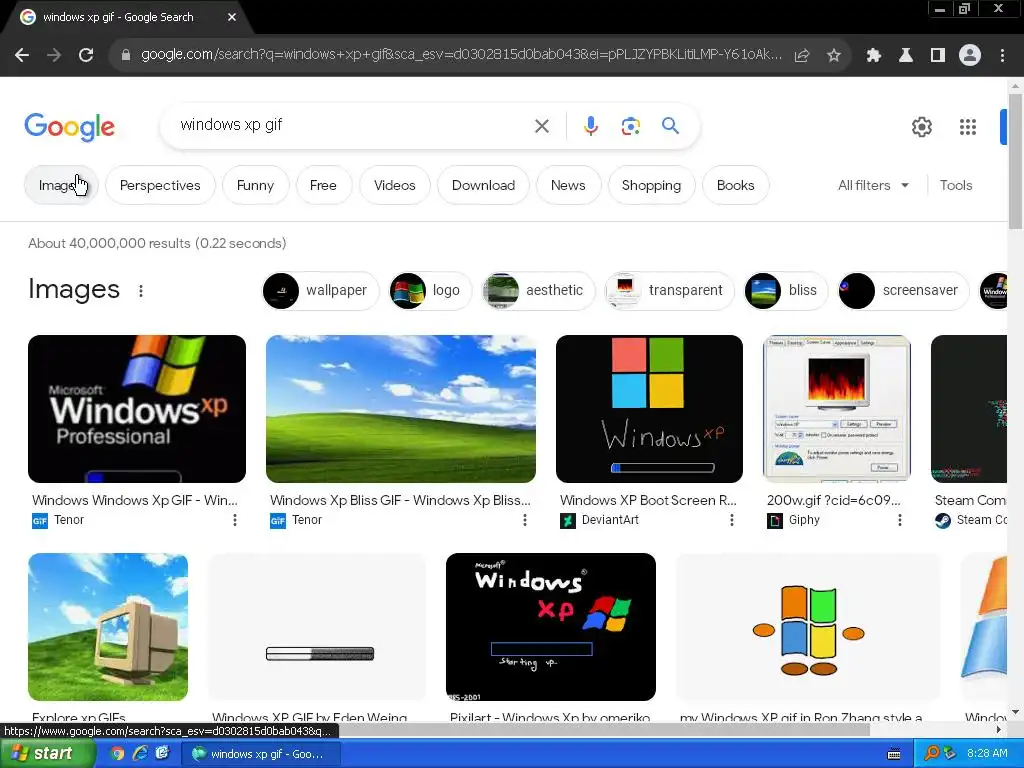The width and height of the screenshot is (1024, 768).
Task: Switch to the Books filter
Action: [735, 185]
